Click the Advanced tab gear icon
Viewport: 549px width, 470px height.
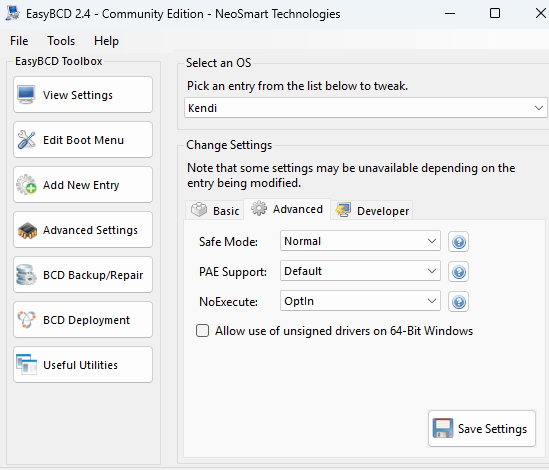tap(259, 208)
